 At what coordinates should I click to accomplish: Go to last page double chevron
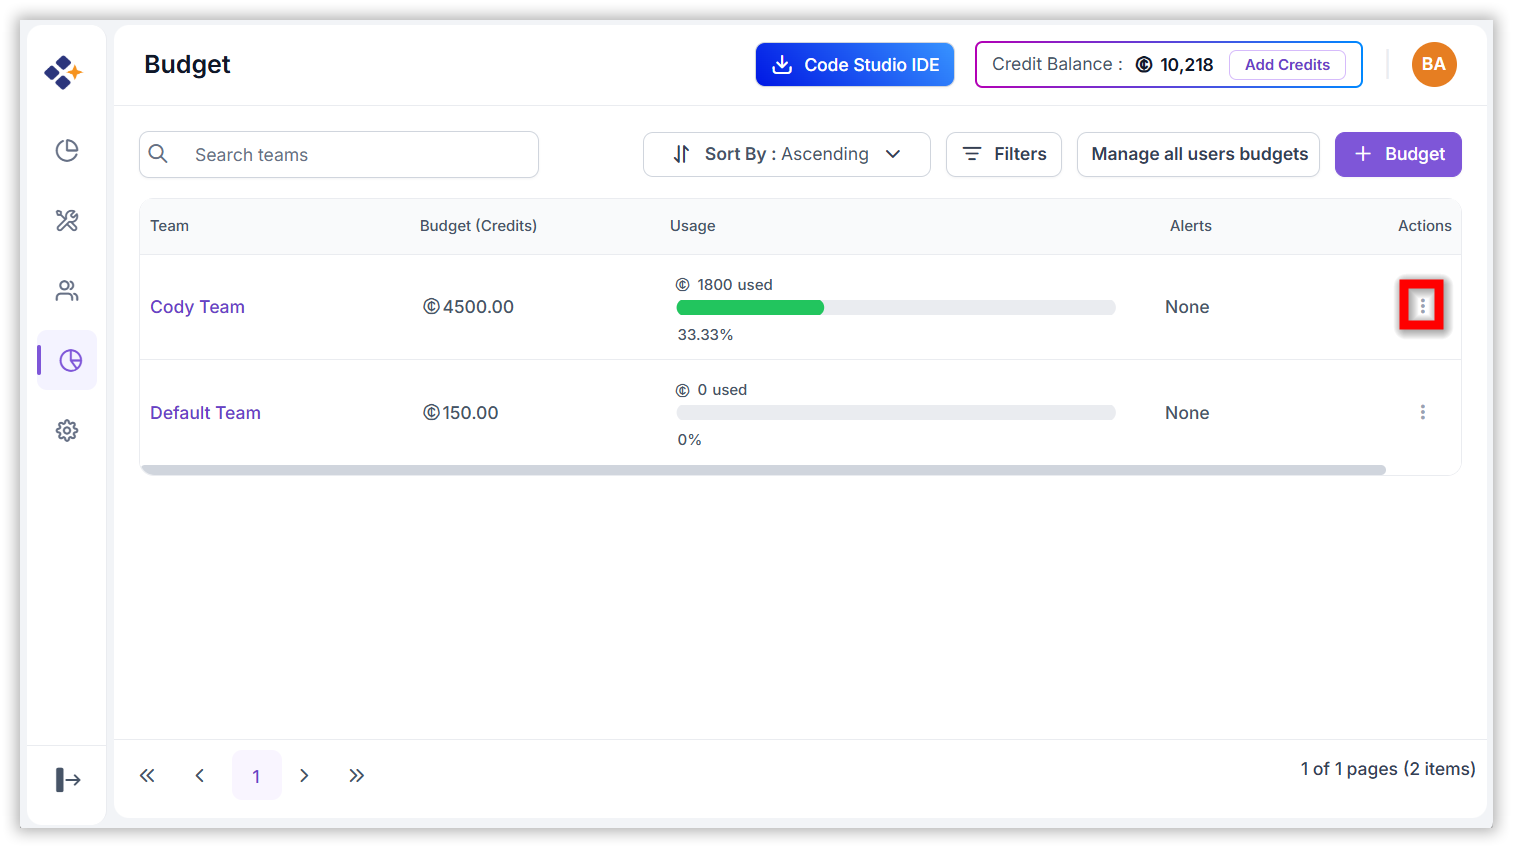(x=356, y=776)
